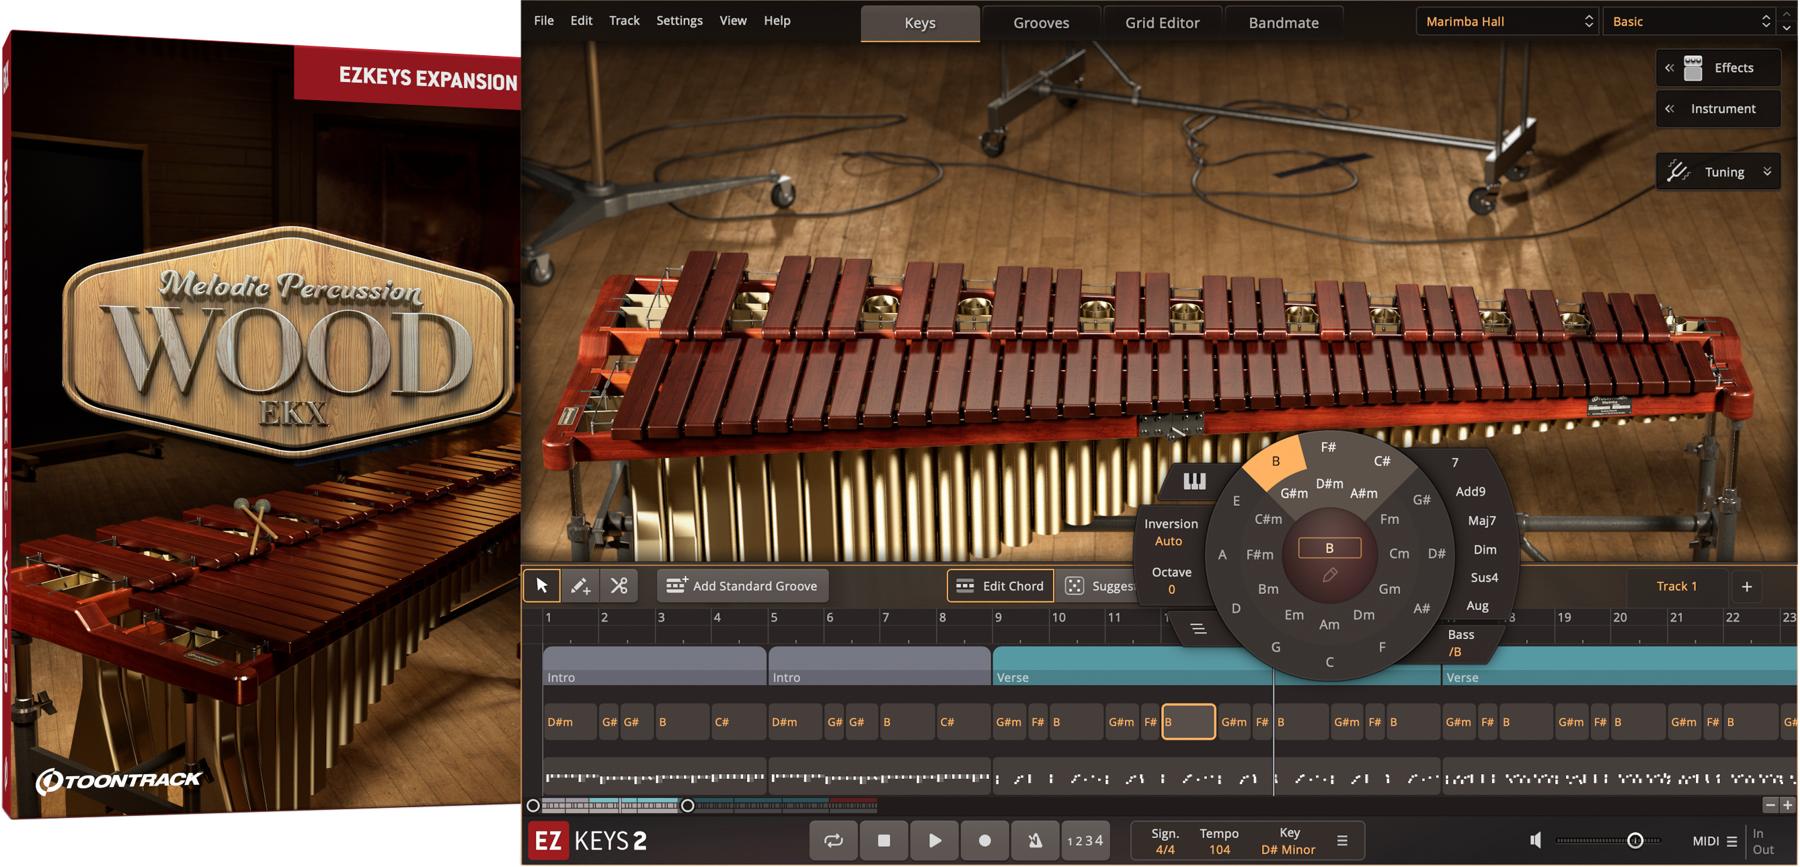
Task: Adjust the master volume slider knob
Action: click(x=1635, y=840)
